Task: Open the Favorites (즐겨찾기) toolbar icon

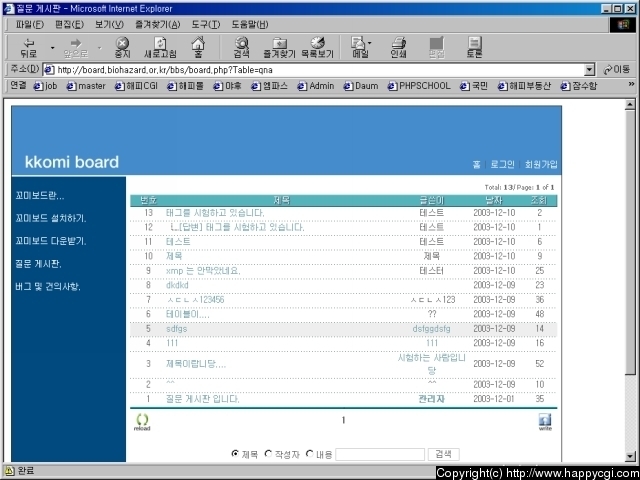Action: point(279,48)
